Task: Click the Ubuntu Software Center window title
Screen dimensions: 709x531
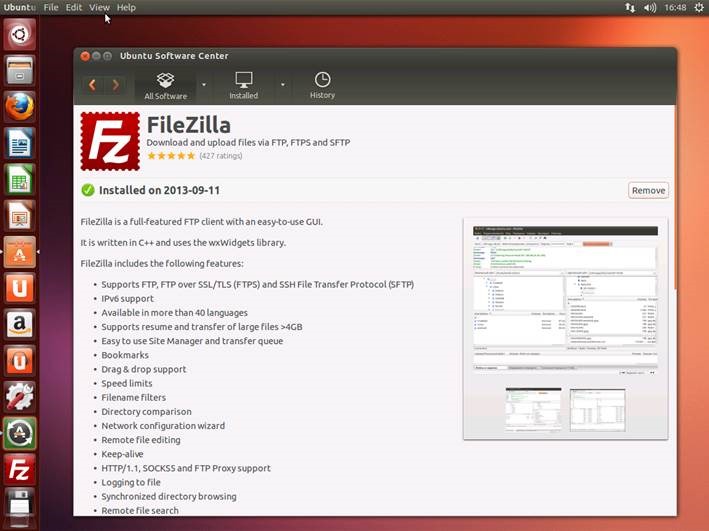Action: pos(174,56)
